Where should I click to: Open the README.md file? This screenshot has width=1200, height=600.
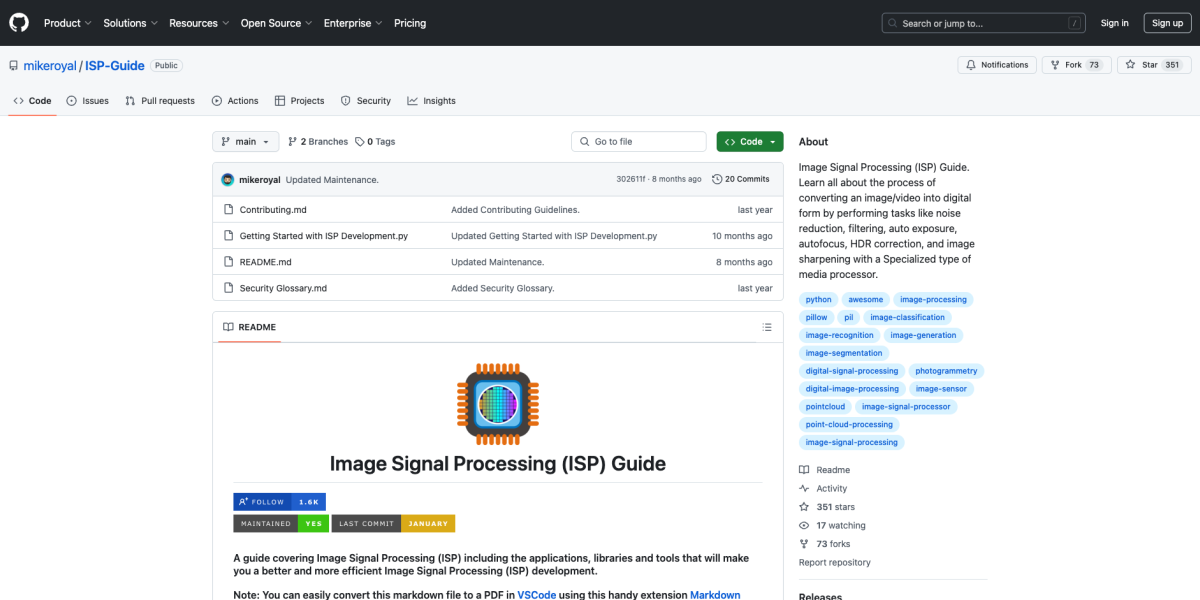pos(265,262)
